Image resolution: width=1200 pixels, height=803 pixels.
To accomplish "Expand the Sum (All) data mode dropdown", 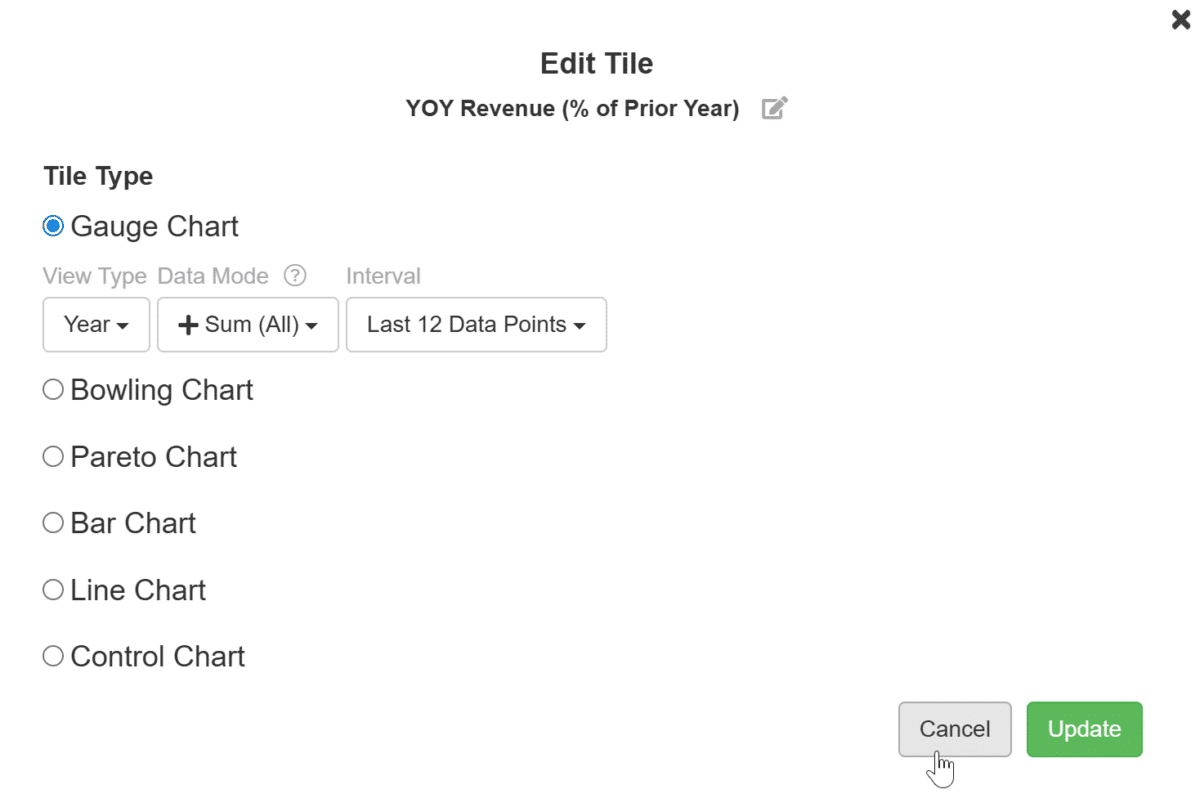I will [248, 325].
